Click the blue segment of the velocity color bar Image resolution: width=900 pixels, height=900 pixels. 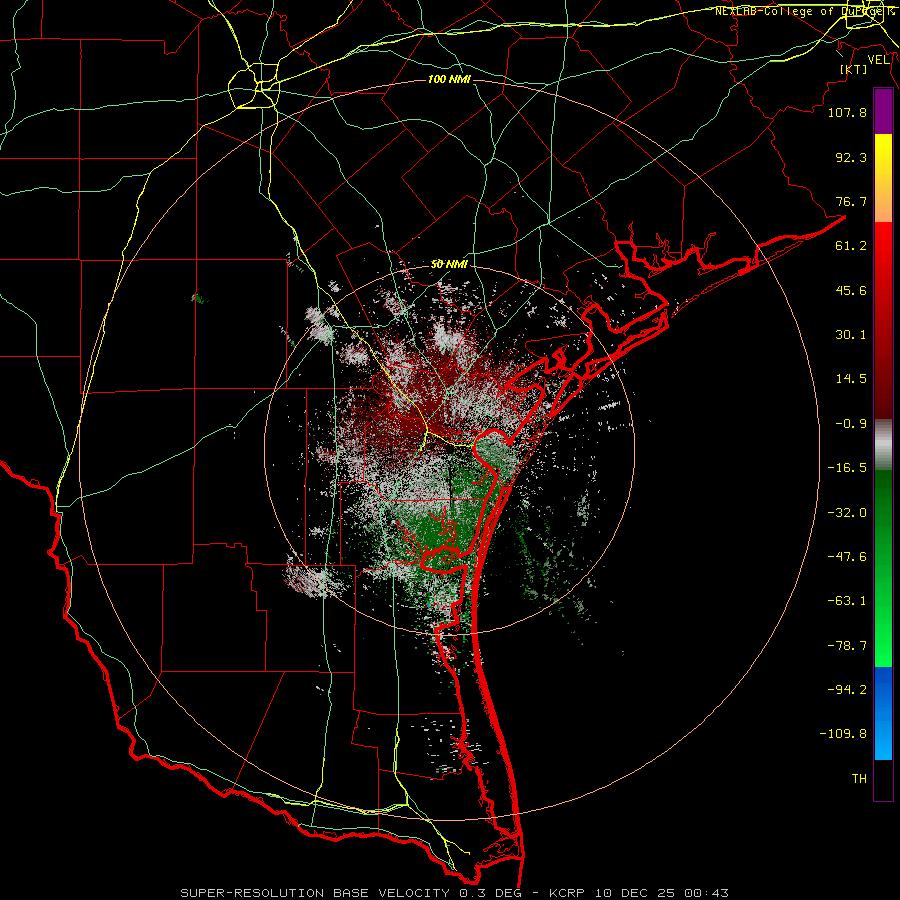883,713
